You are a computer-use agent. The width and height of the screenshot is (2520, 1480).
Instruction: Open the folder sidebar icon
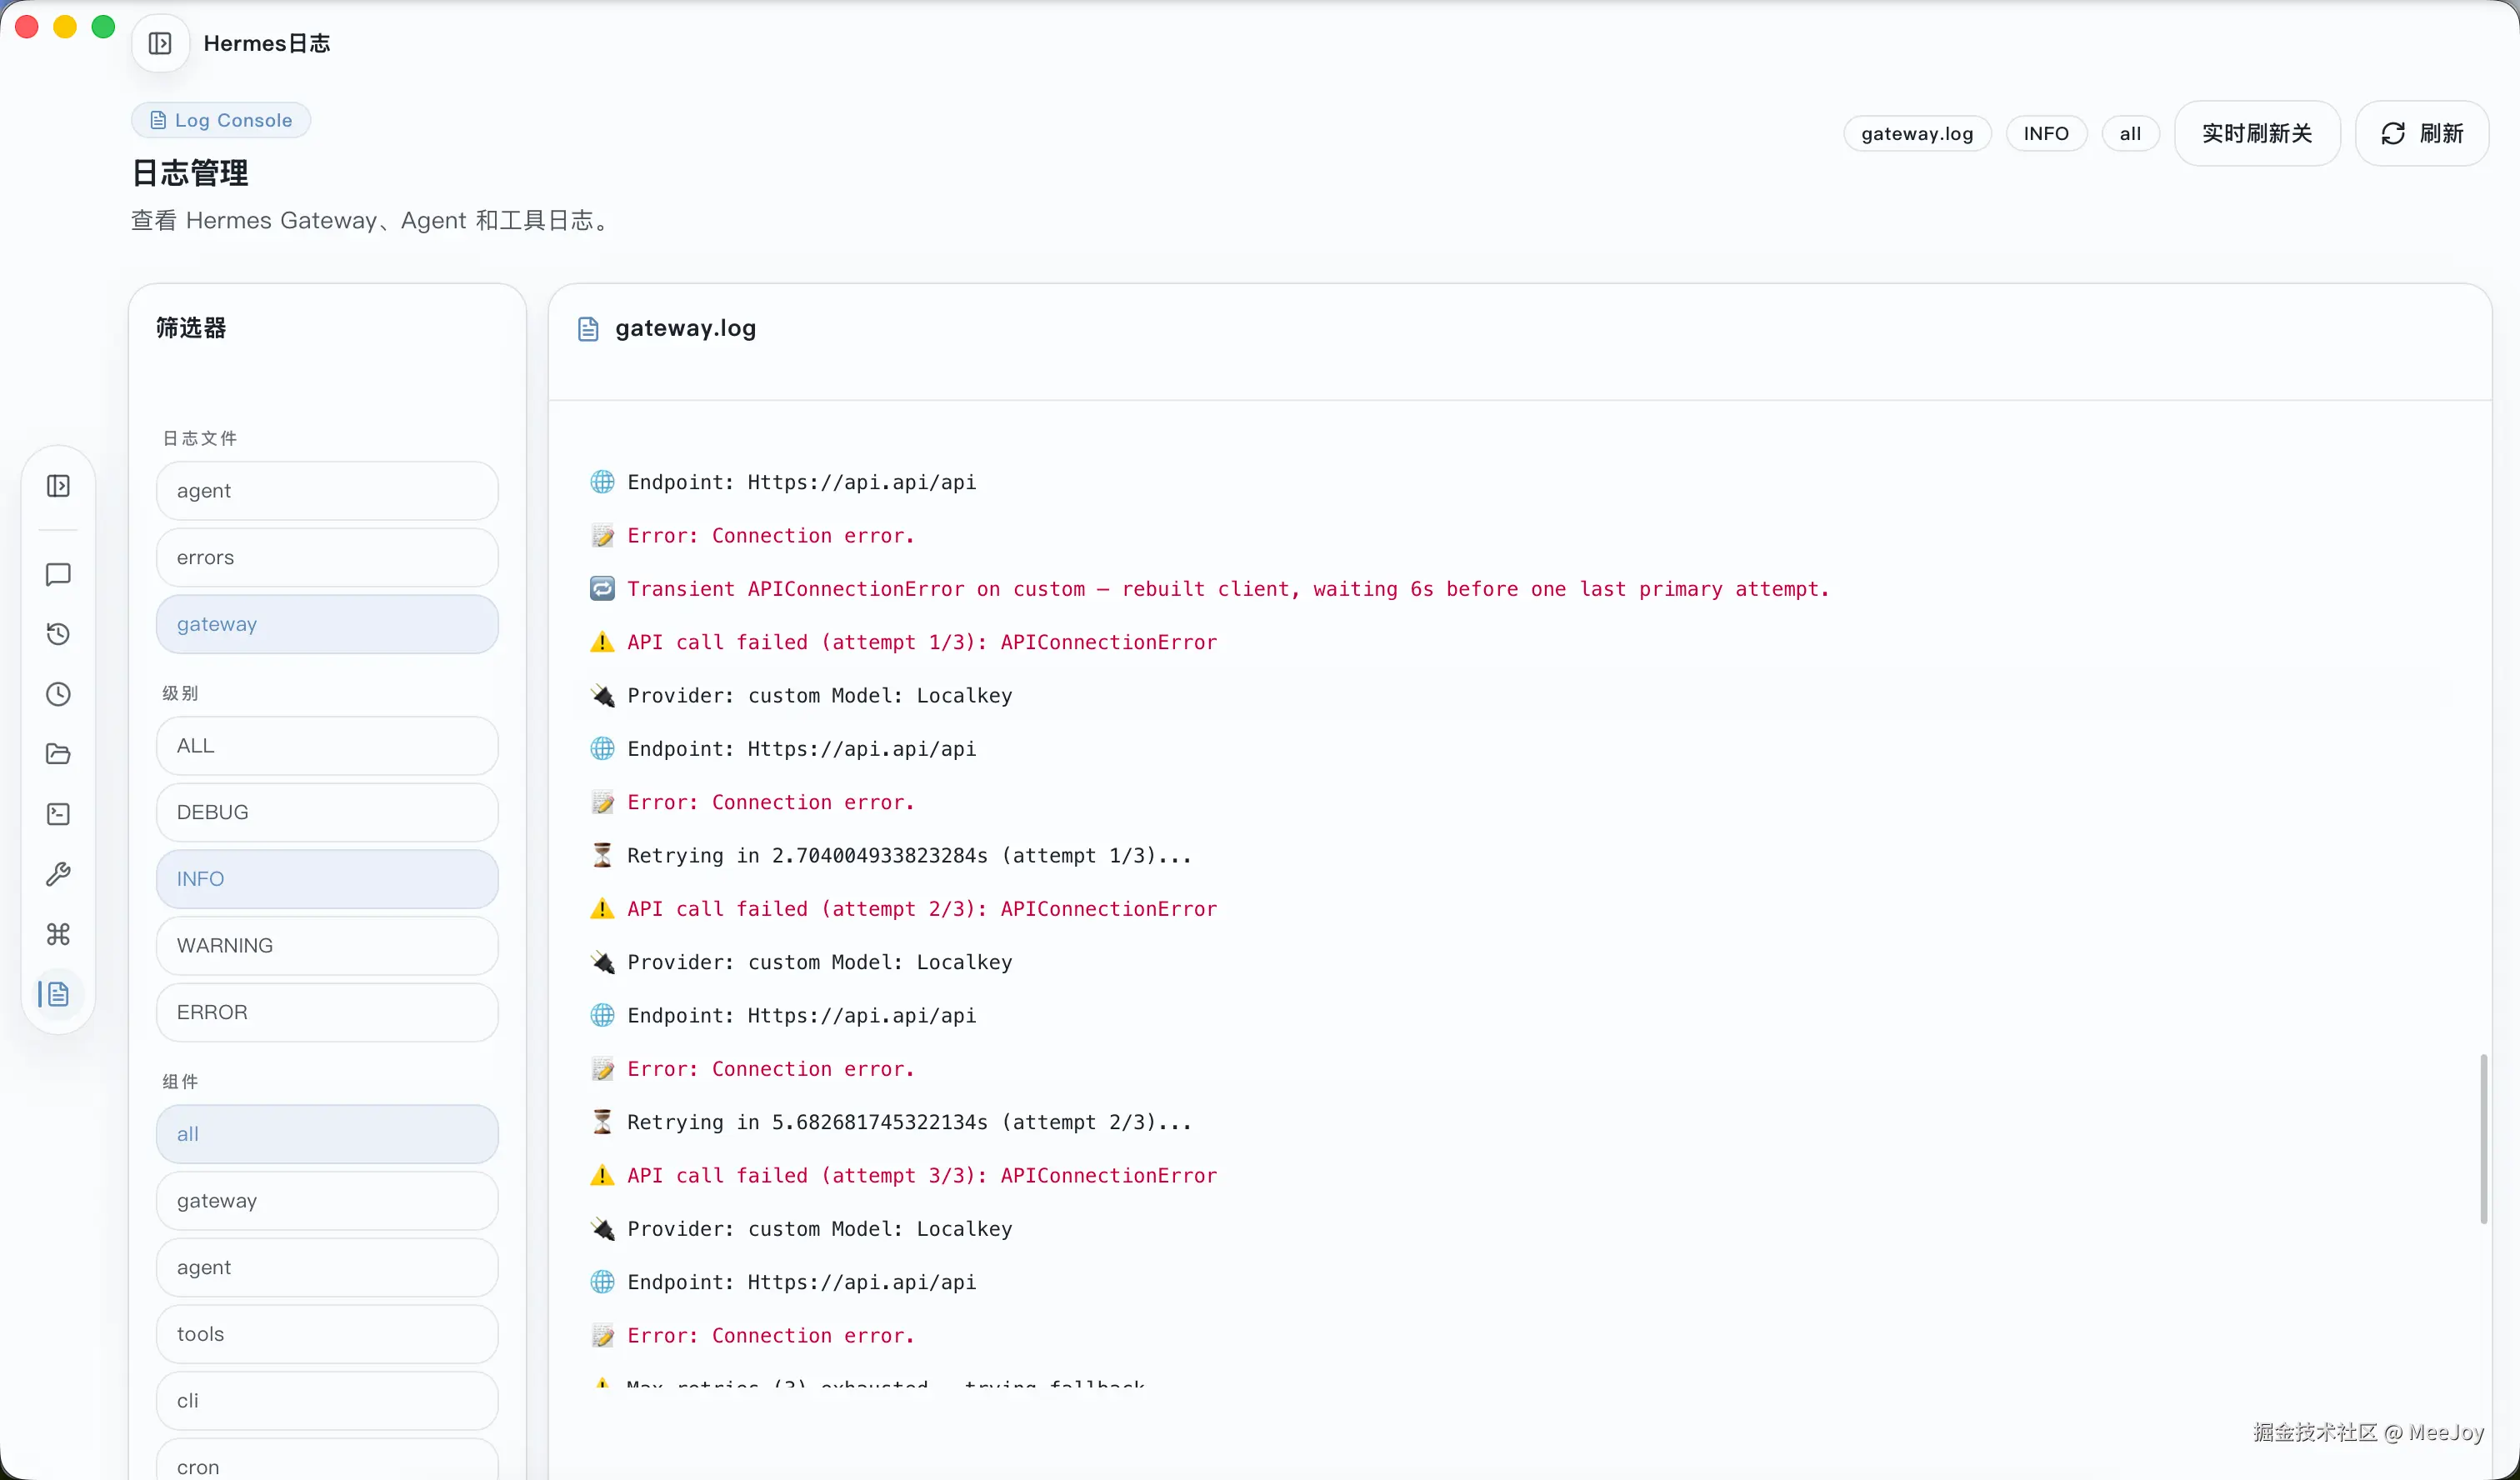pos(58,754)
